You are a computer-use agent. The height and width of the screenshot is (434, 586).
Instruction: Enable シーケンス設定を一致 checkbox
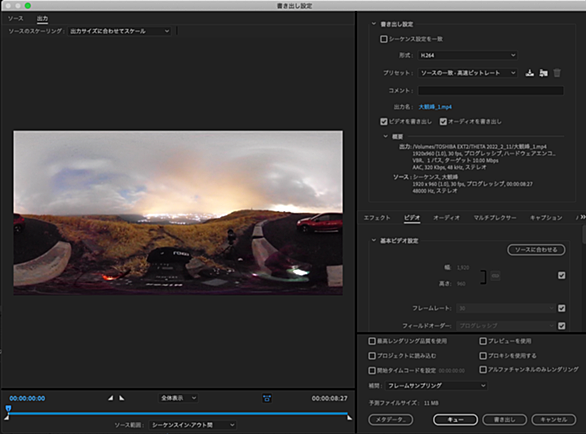(x=383, y=39)
